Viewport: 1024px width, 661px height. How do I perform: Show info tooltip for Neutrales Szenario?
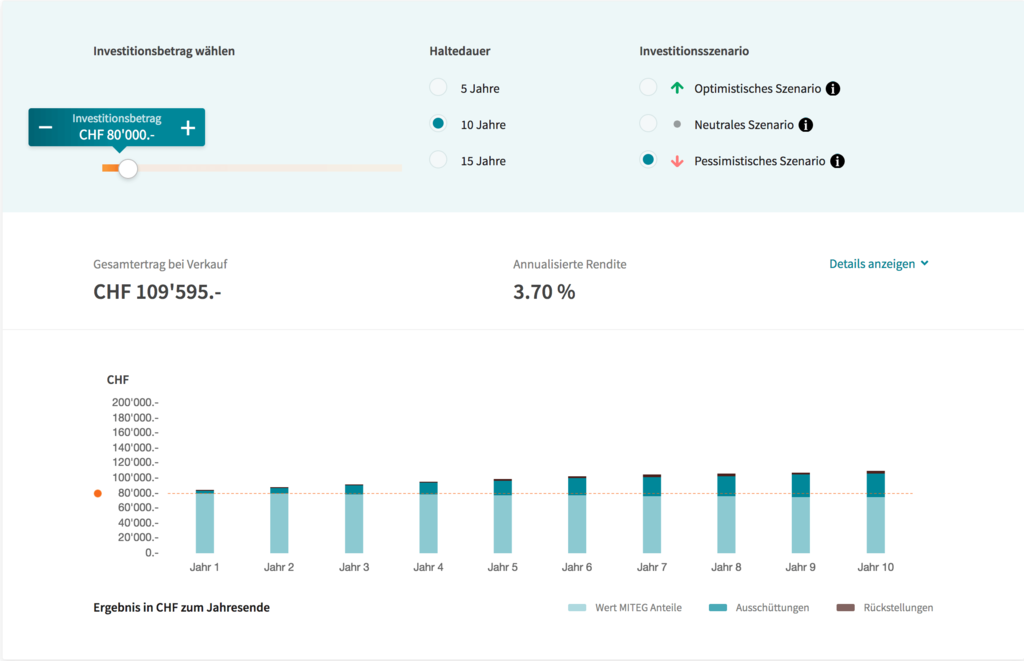pos(806,125)
